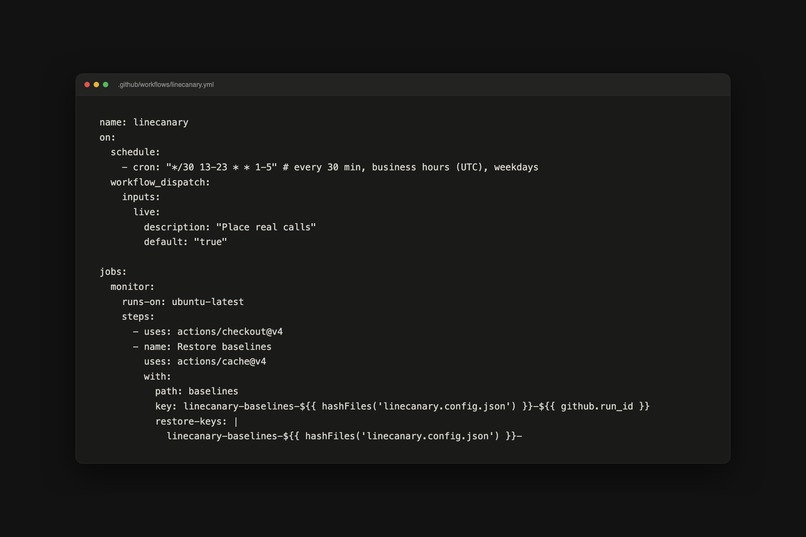Click the 'inputs:' line
The height and width of the screenshot is (537, 806).
pyautogui.click(x=141, y=197)
